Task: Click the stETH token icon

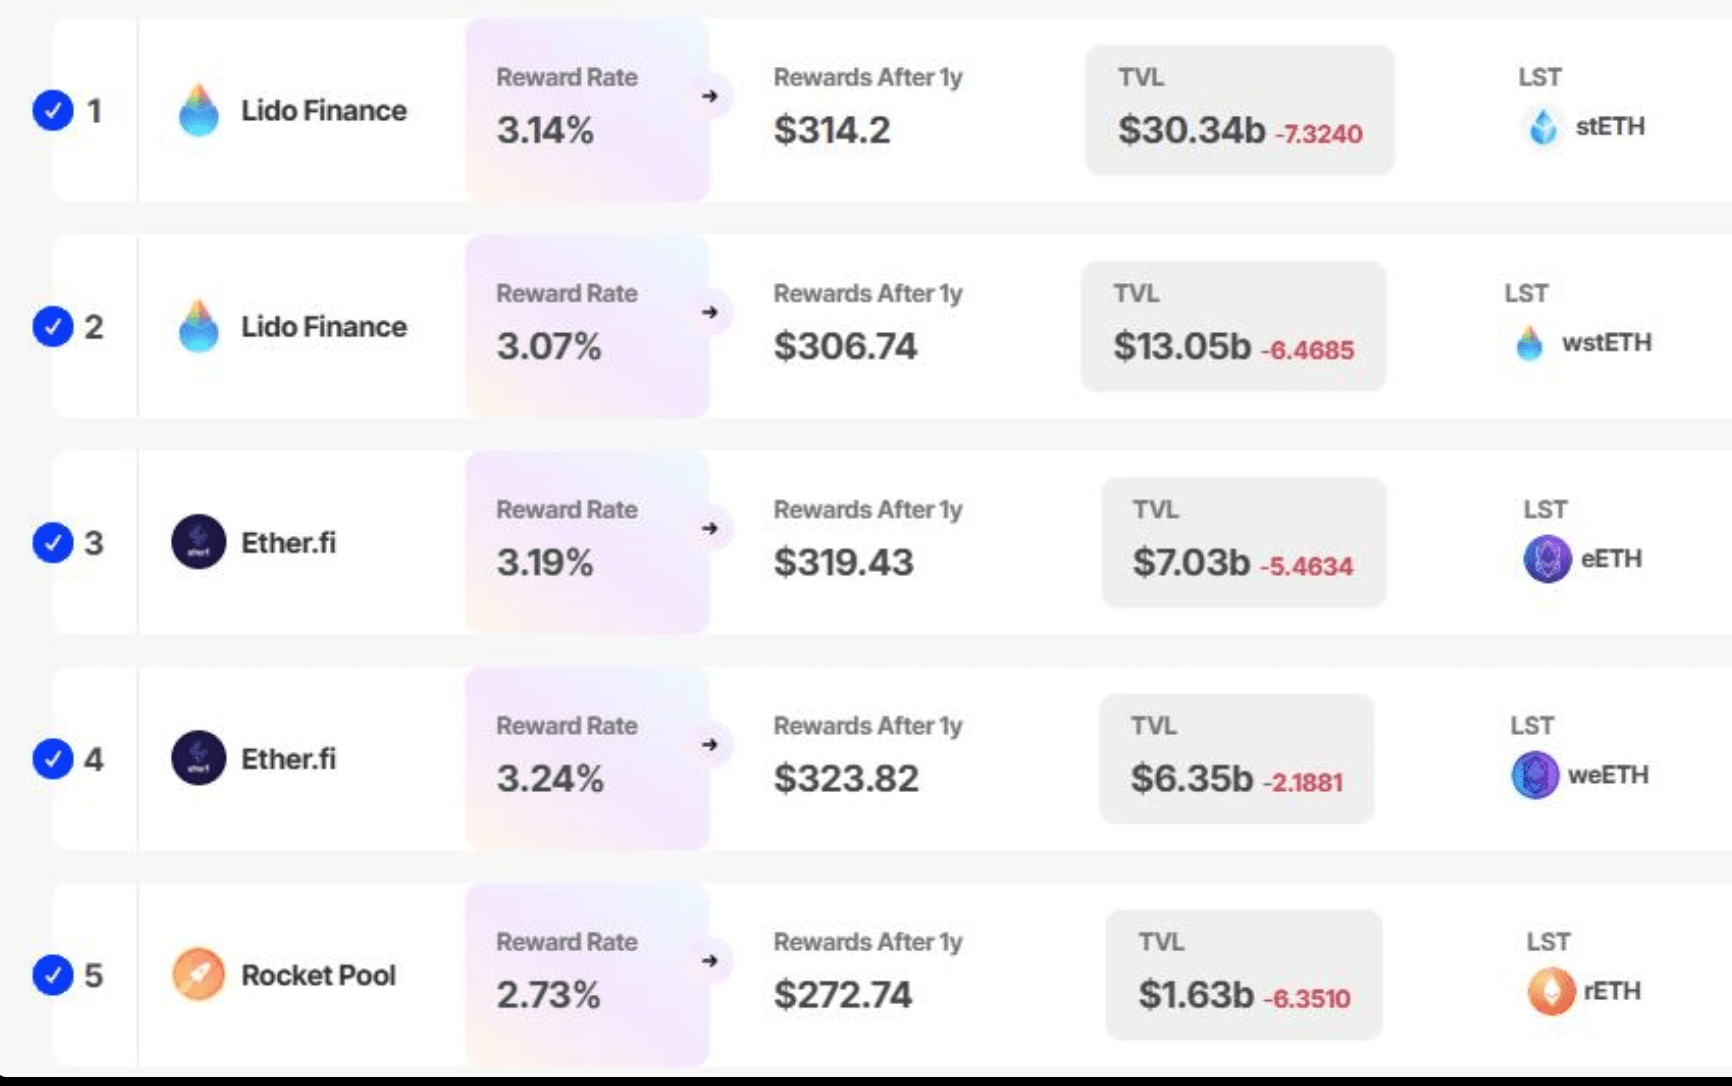Action: (1543, 127)
